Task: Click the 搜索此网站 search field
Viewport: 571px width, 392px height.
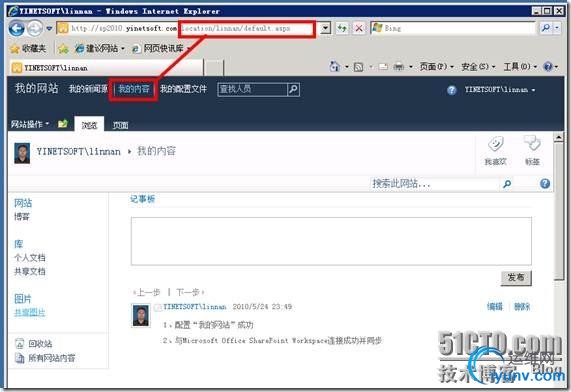Action: [435, 184]
